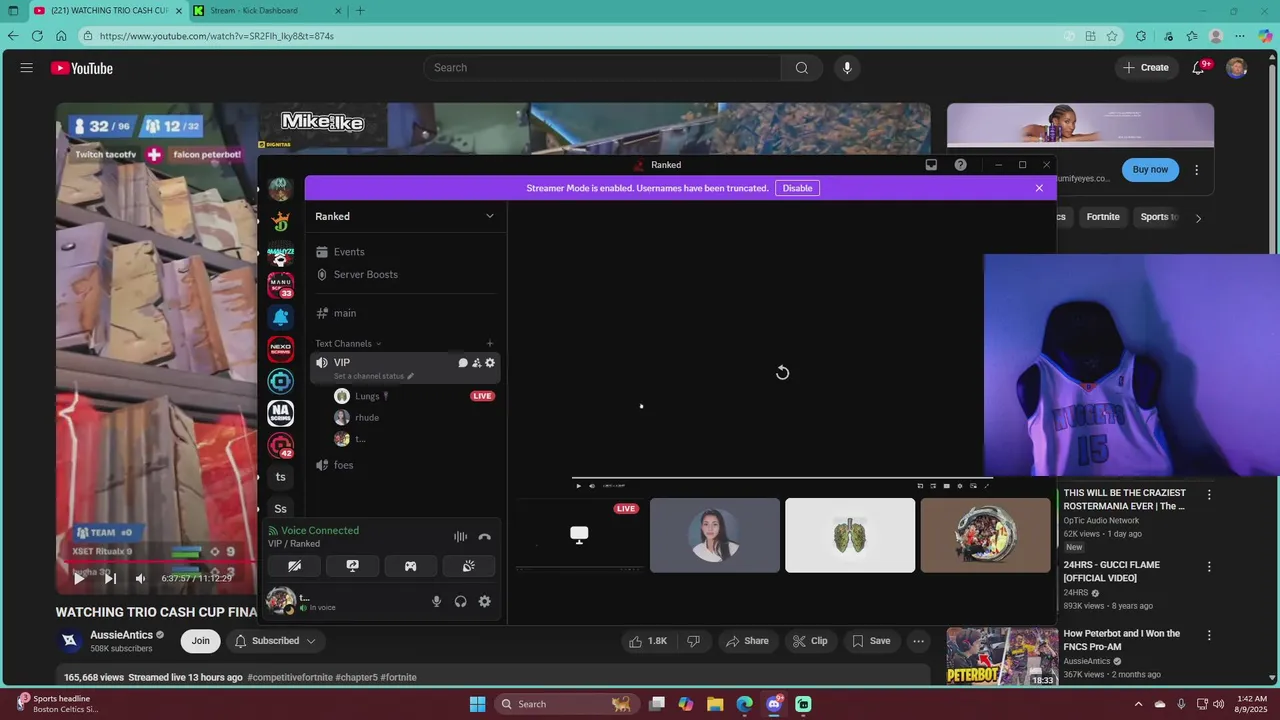Open options for GUCCI FLAME recommended video

point(1209,566)
